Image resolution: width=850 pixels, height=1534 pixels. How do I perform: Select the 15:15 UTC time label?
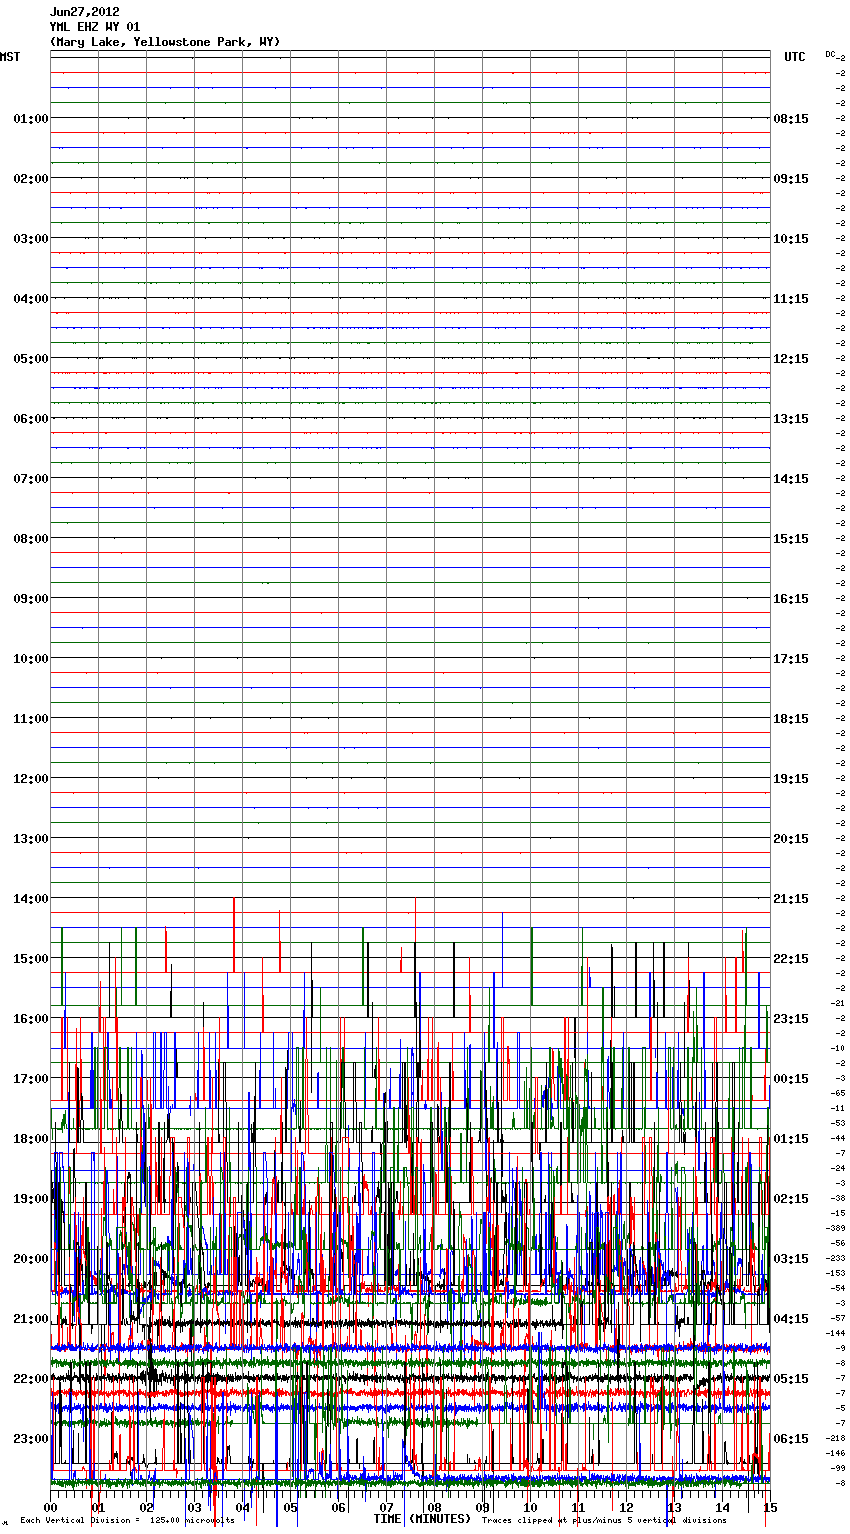(x=791, y=539)
